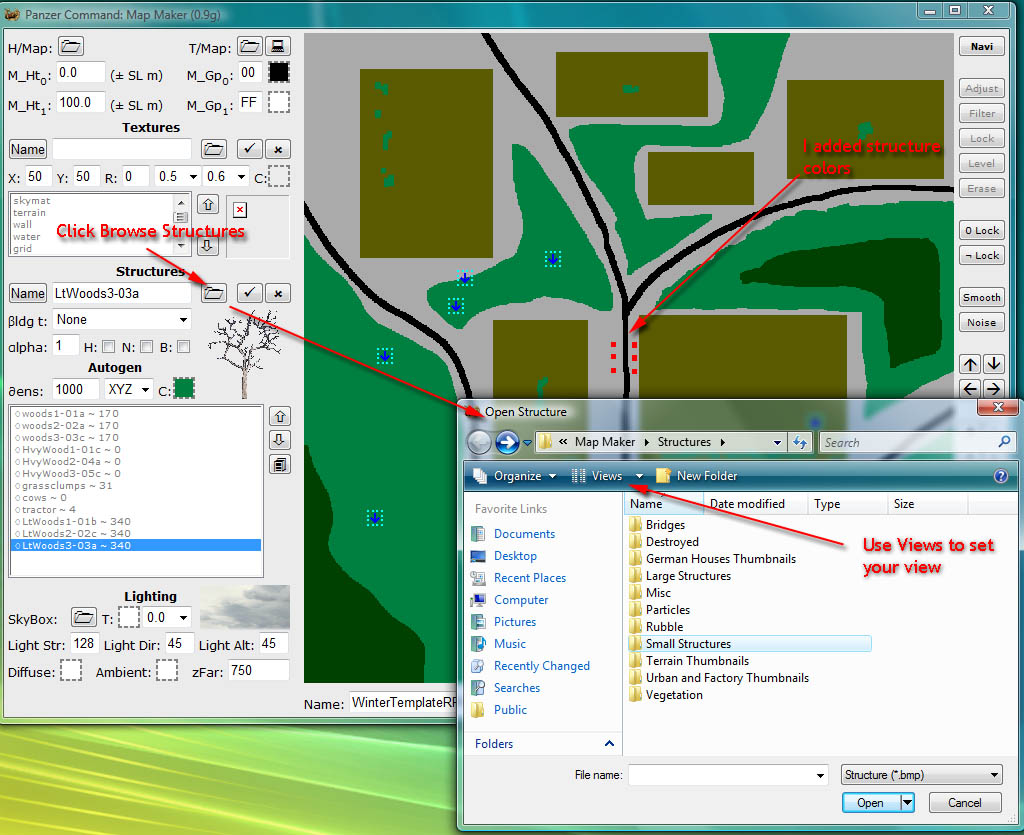Open the T/Map browse folder icon
1024x835 pixels.
[249, 46]
